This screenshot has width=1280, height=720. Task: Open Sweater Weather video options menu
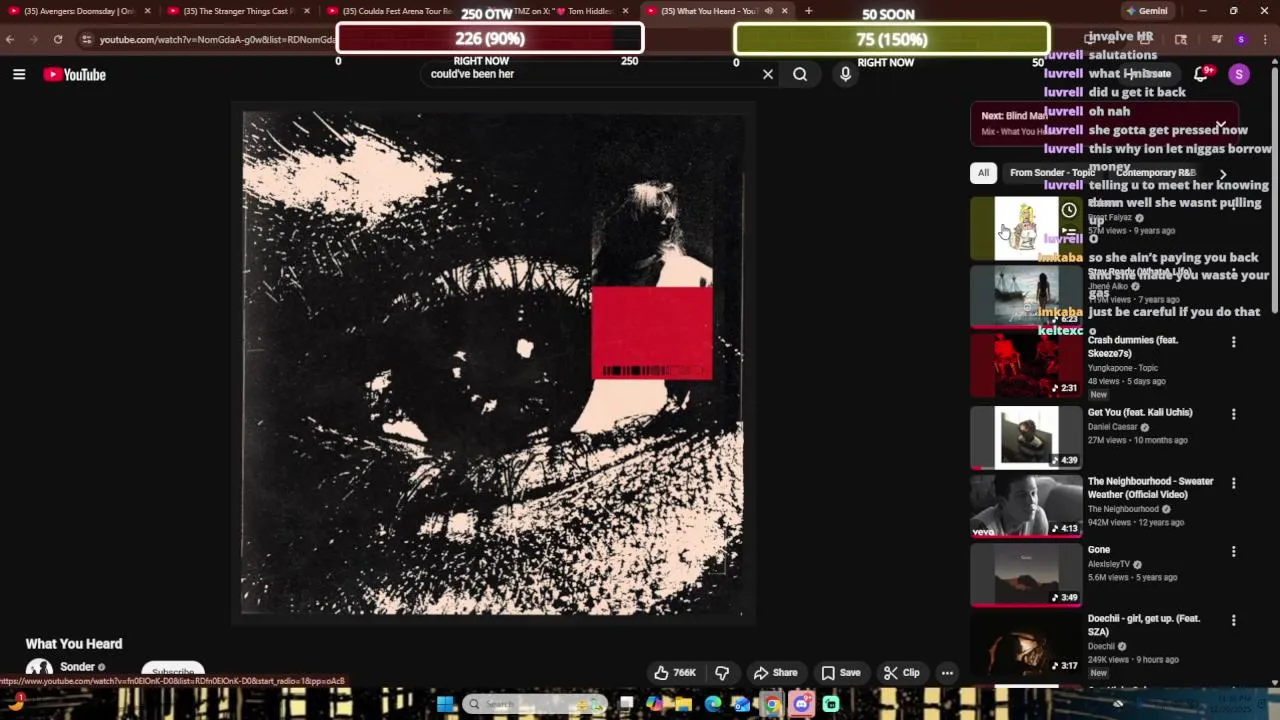pyautogui.click(x=1233, y=483)
